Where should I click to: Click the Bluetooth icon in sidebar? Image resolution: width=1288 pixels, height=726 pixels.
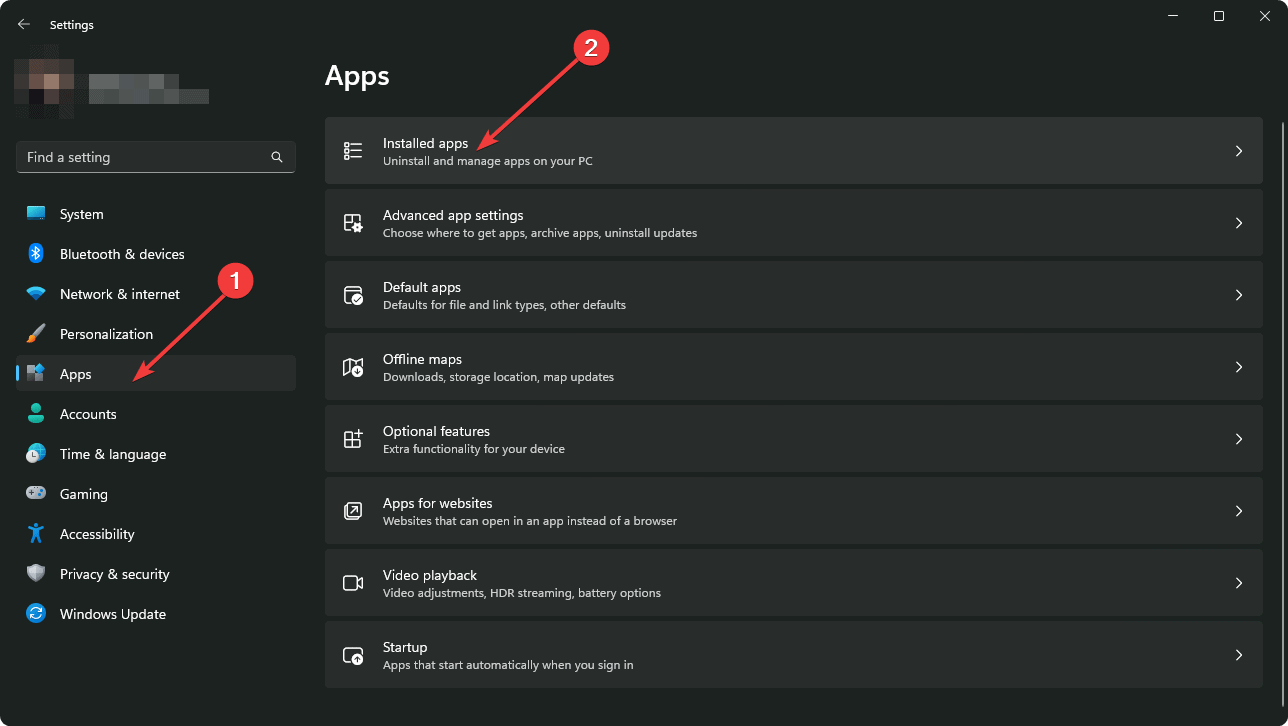tap(36, 254)
